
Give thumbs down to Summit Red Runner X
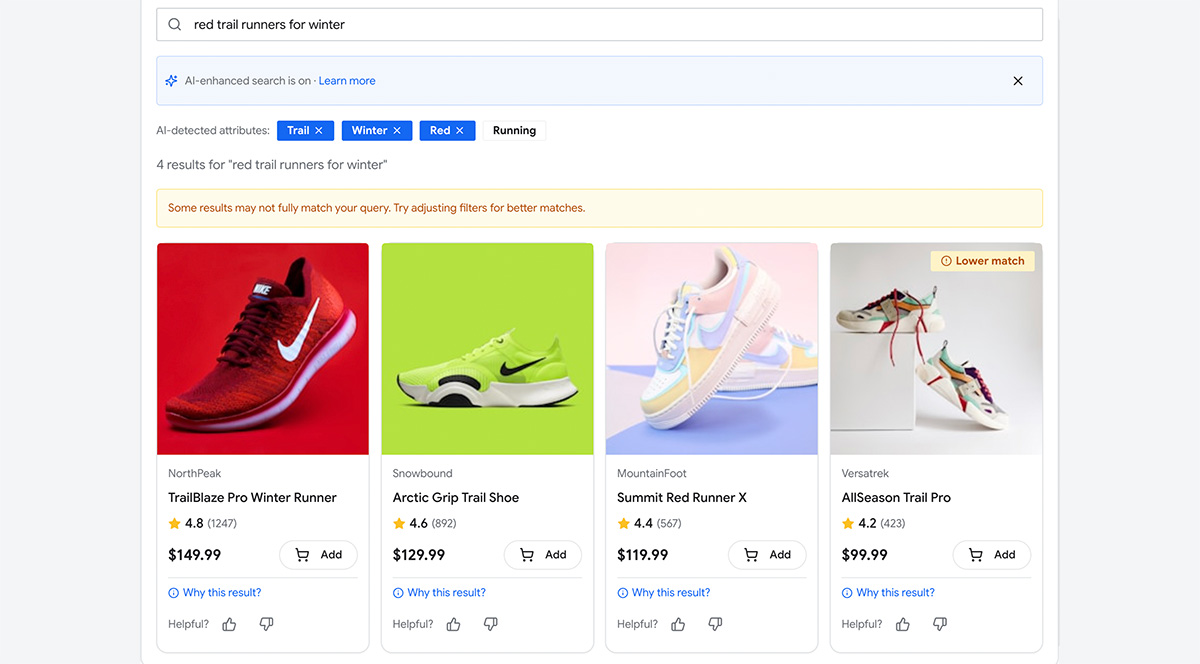tap(715, 623)
